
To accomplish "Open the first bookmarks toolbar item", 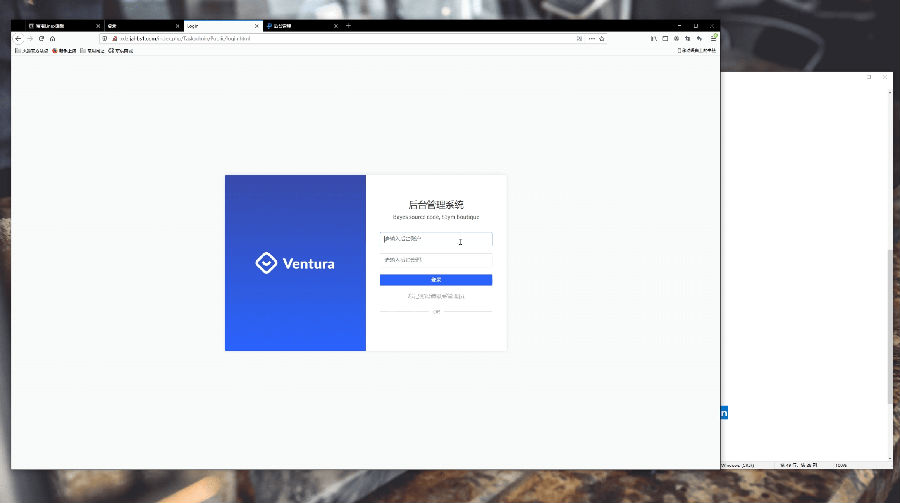I will (32, 50).
